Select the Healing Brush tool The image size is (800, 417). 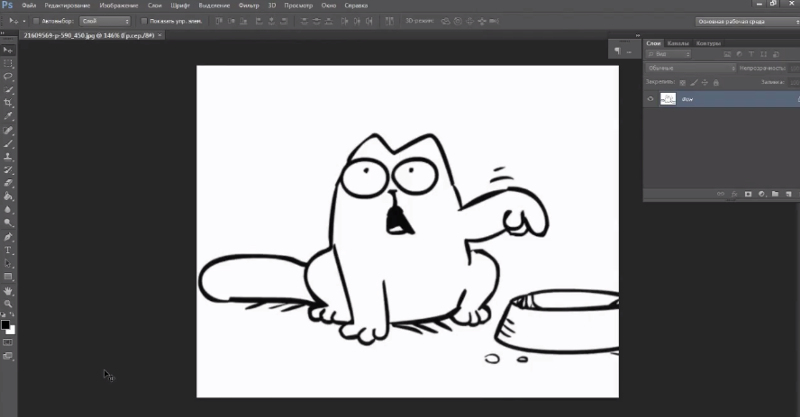click(8, 131)
